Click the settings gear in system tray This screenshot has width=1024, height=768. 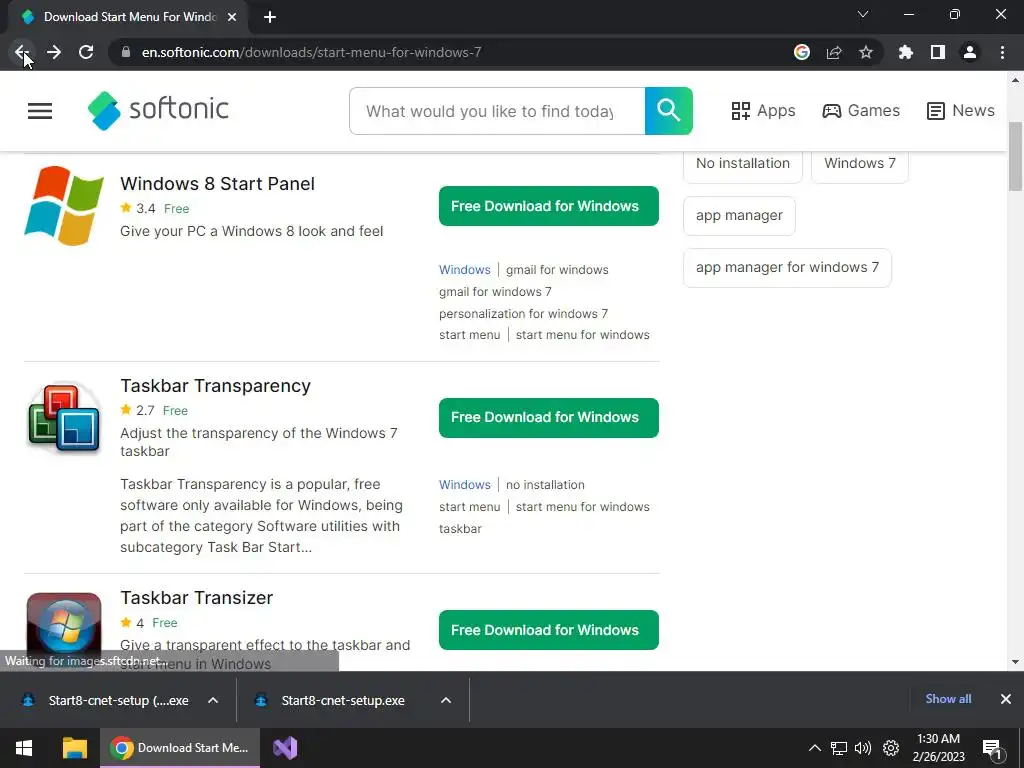click(891, 748)
